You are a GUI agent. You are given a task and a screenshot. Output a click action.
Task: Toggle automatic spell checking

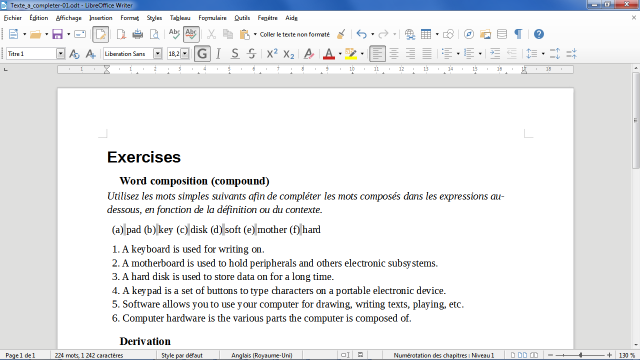(191, 34)
